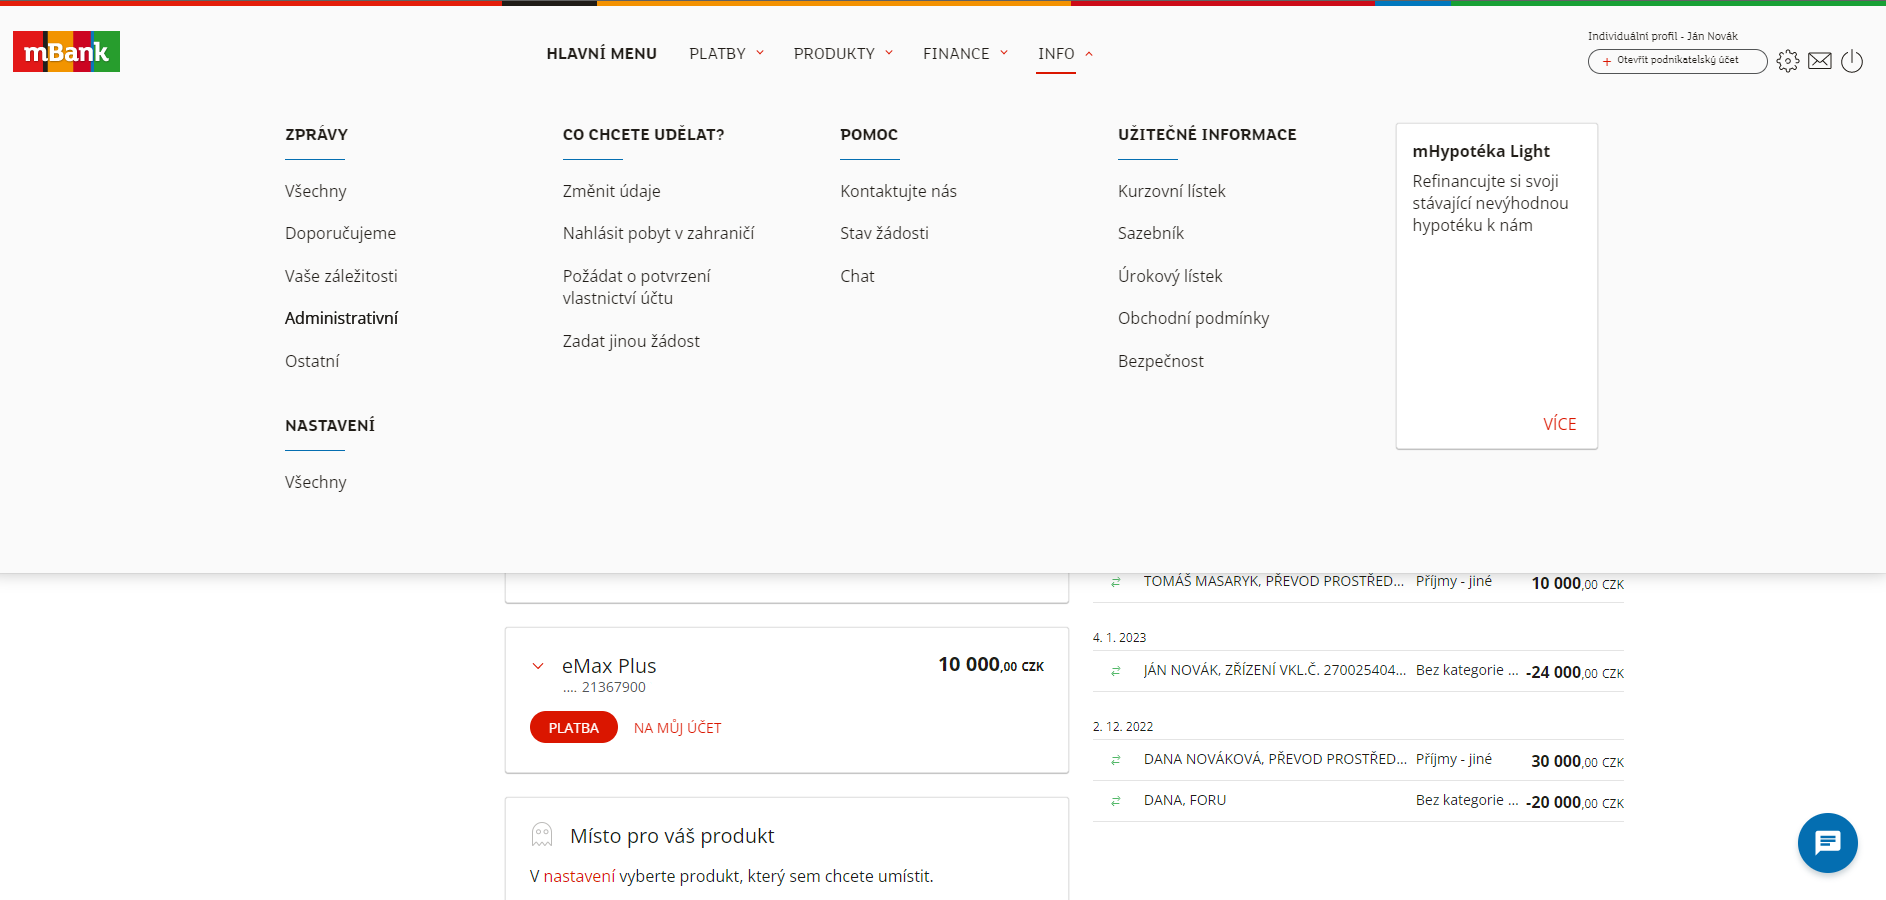Click the mBank logo
Image resolution: width=1886 pixels, height=900 pixels.
click(66, 52)
